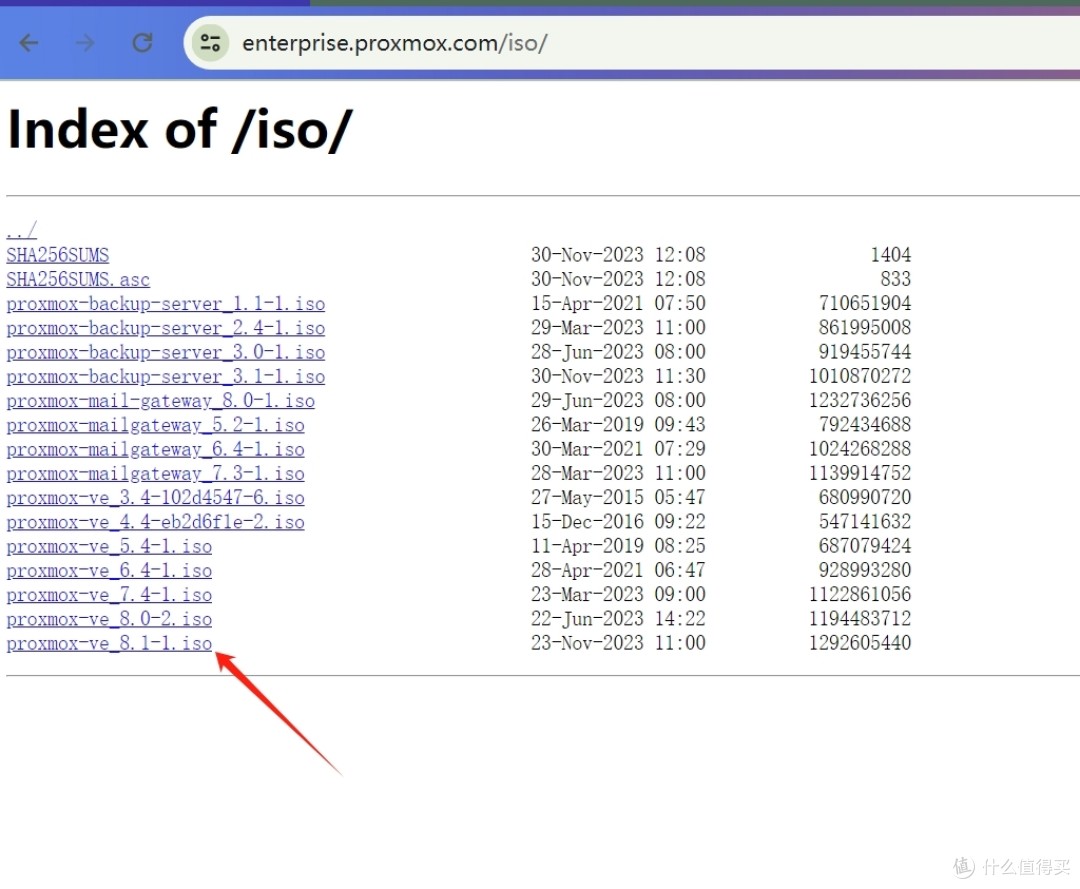Download proxmox-mailgateway_7.3-1.iso

click(x=156, y=473)
